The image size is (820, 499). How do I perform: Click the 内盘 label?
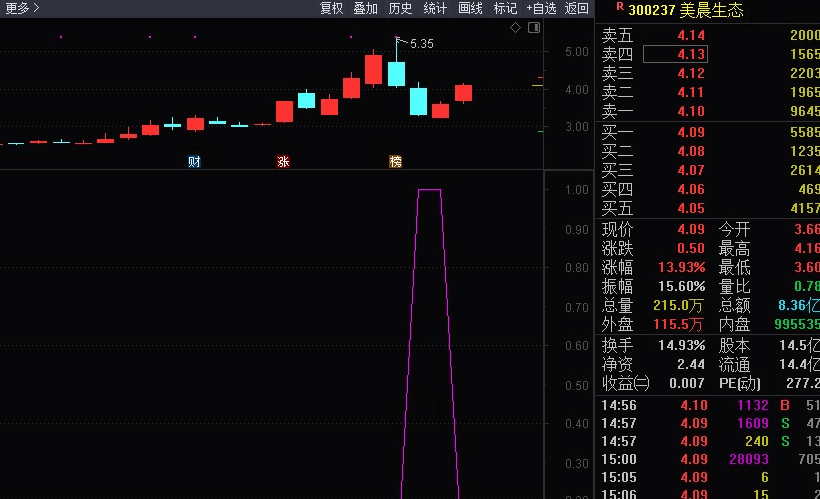(x=734, y=324)
